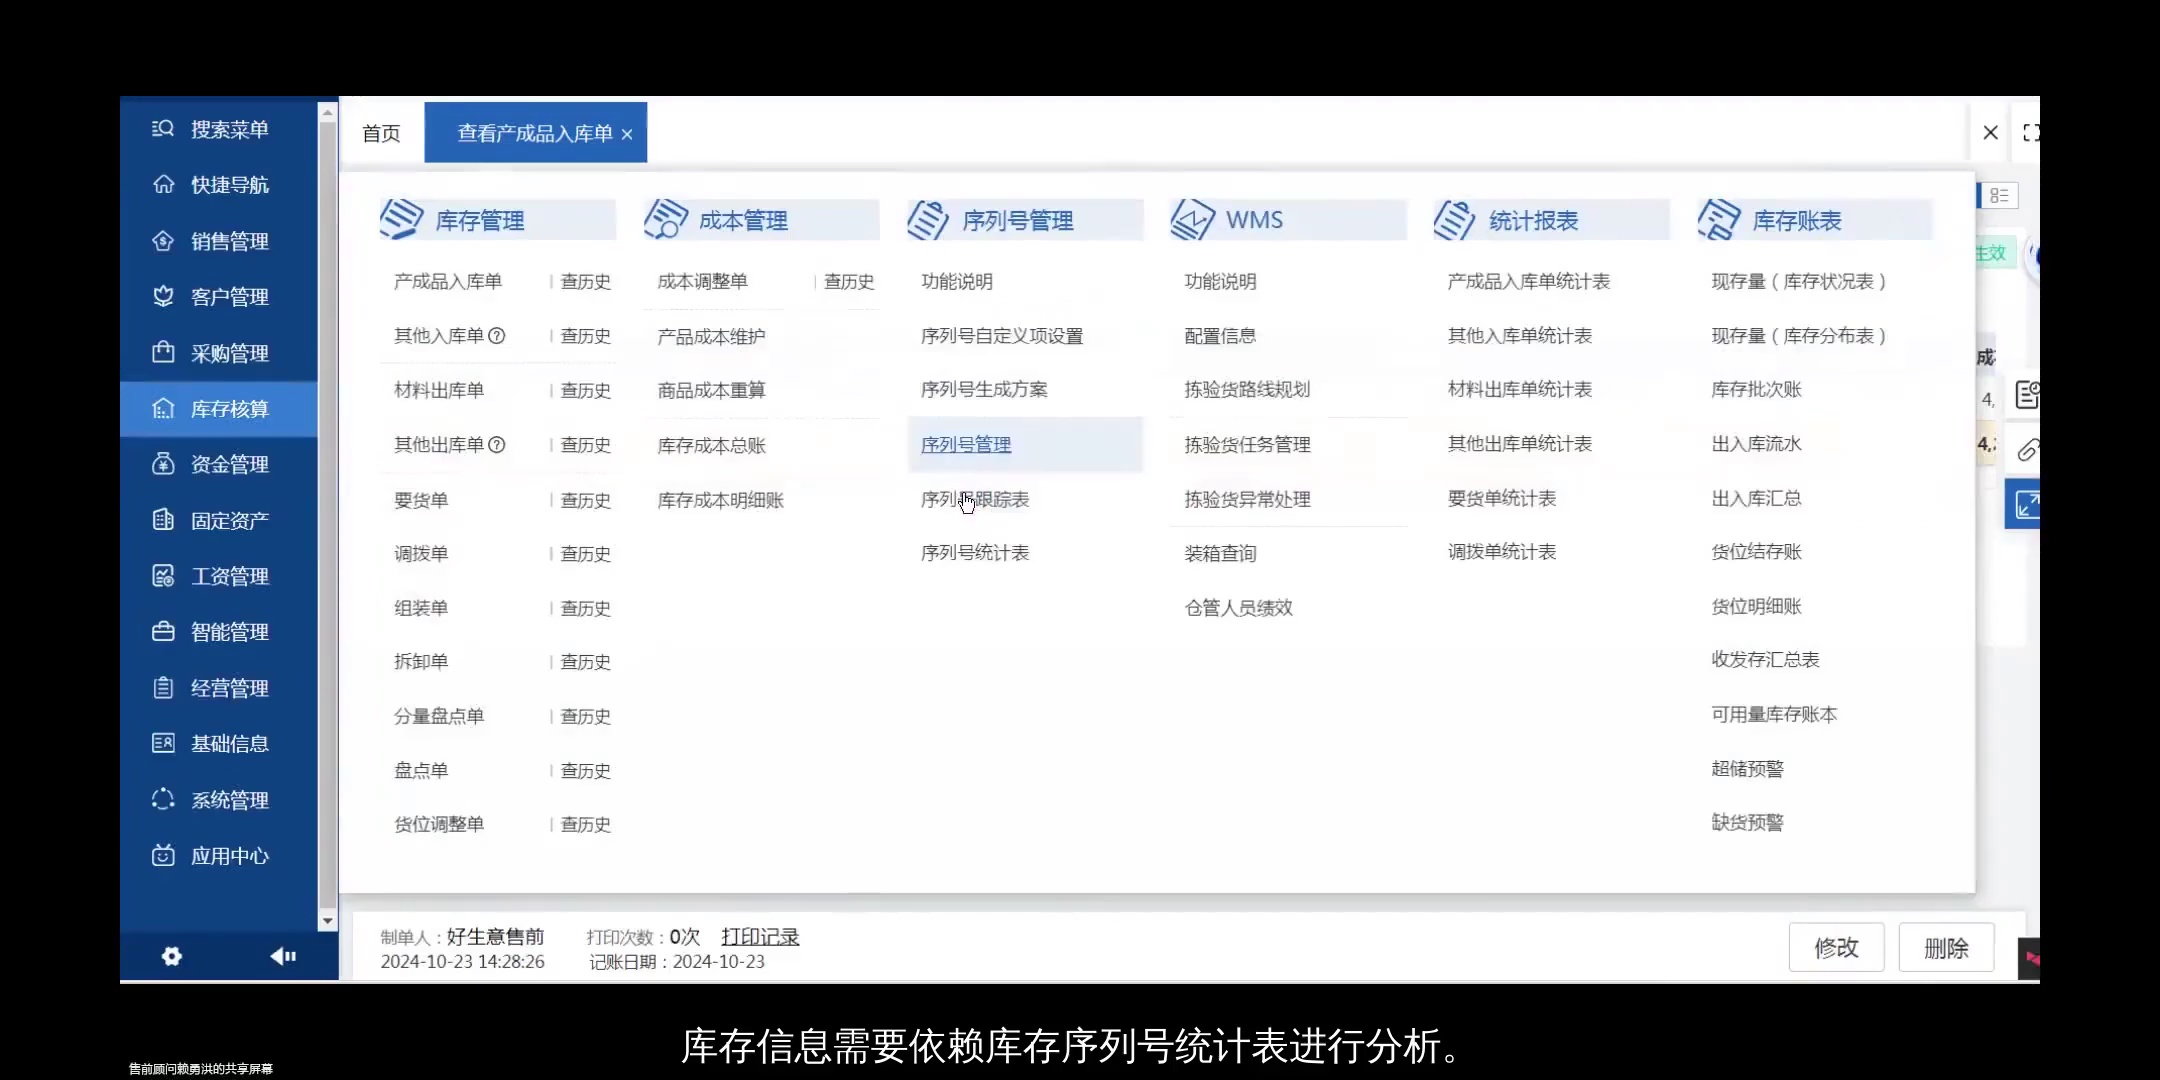Click the 修改 button
Image resolution: width=2160 pixels, height=1080 pixels.
pyautogui.click(x=1836, y=947)
